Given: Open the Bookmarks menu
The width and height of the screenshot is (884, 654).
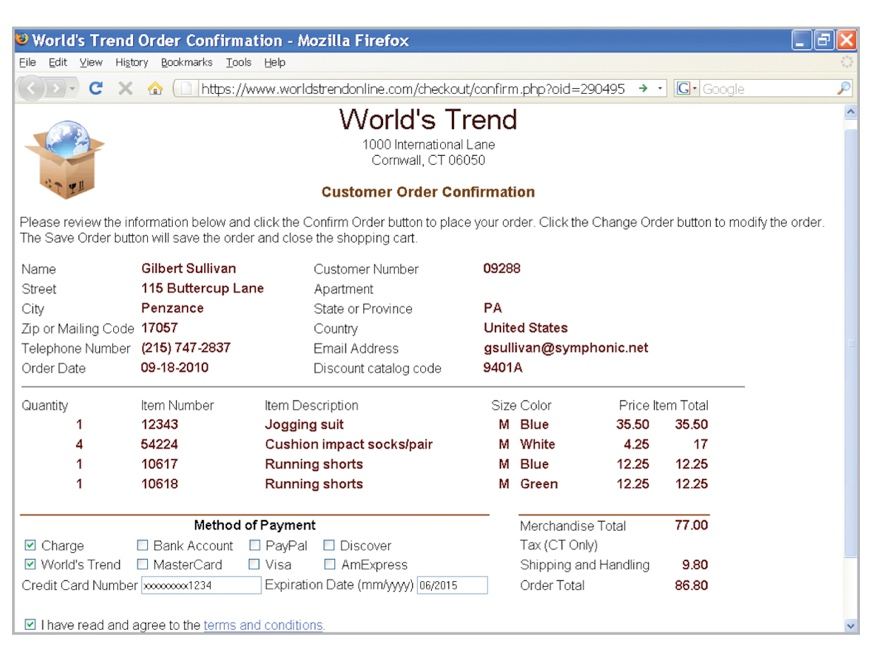Looking at the screenshot, I should click(186, 62).
